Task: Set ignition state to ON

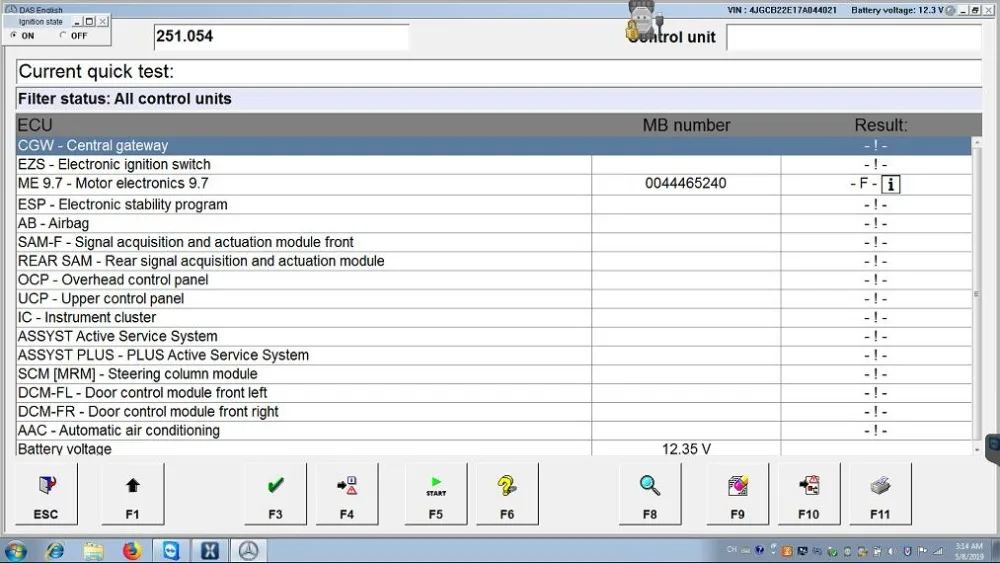Action: [x=14, y=36]
